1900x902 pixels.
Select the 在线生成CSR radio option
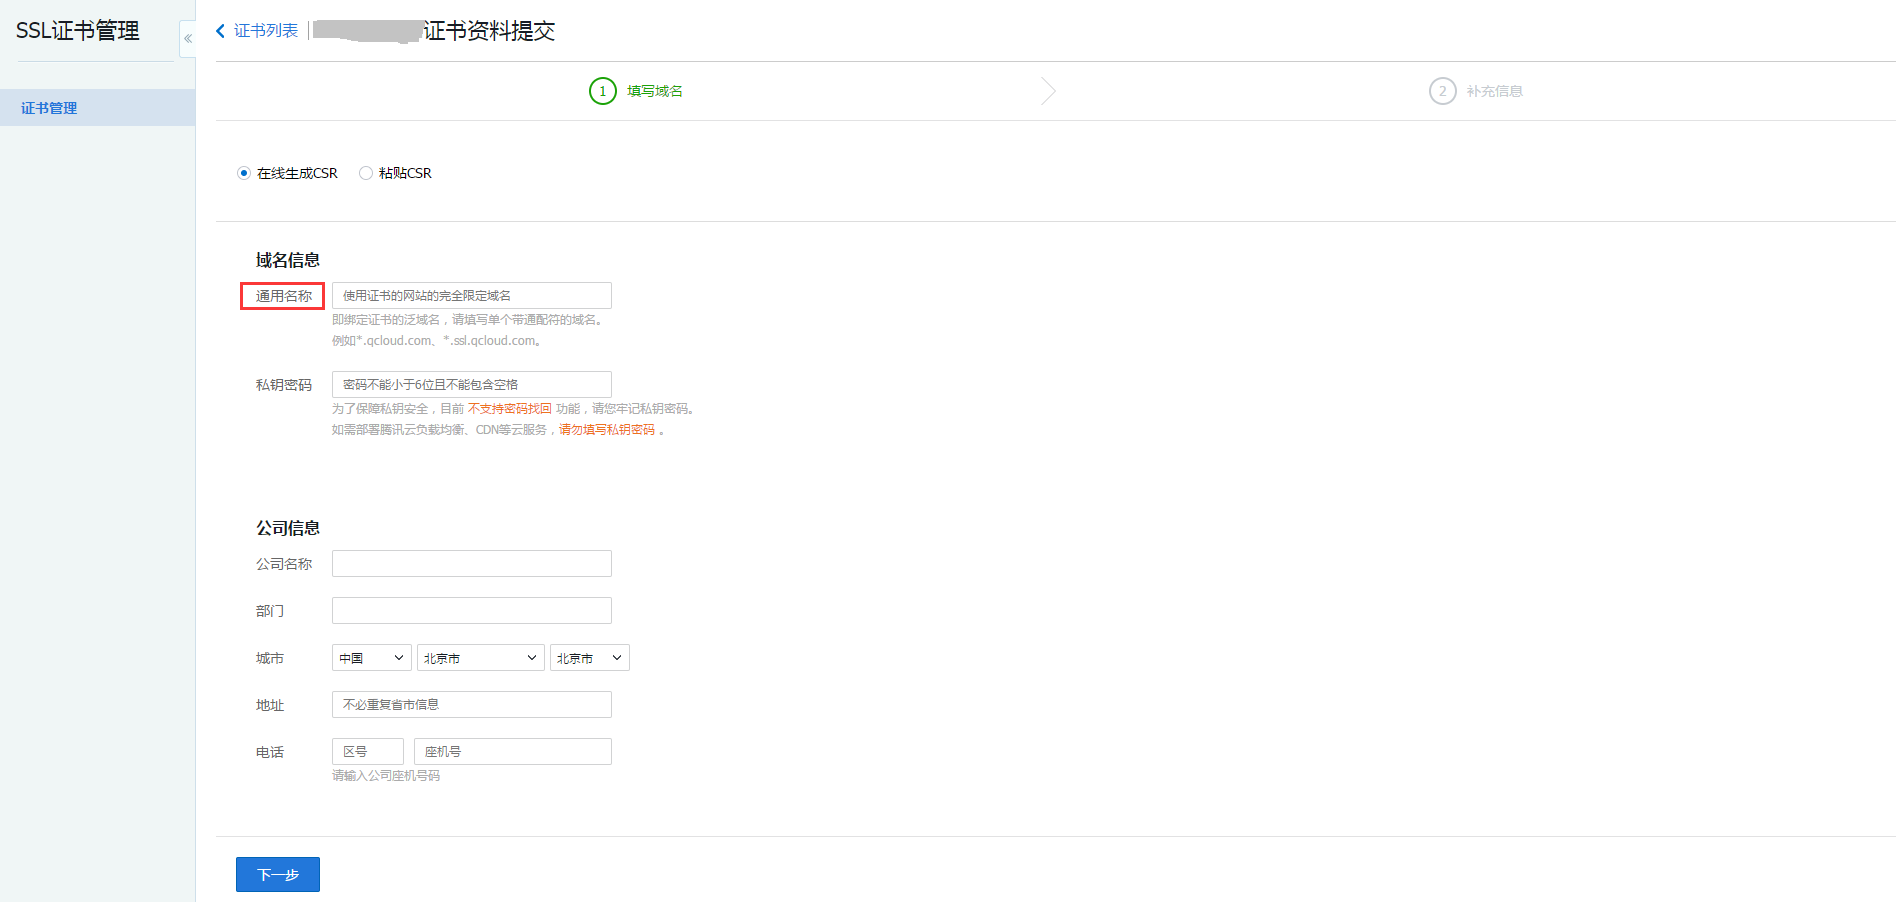point(244,173)
